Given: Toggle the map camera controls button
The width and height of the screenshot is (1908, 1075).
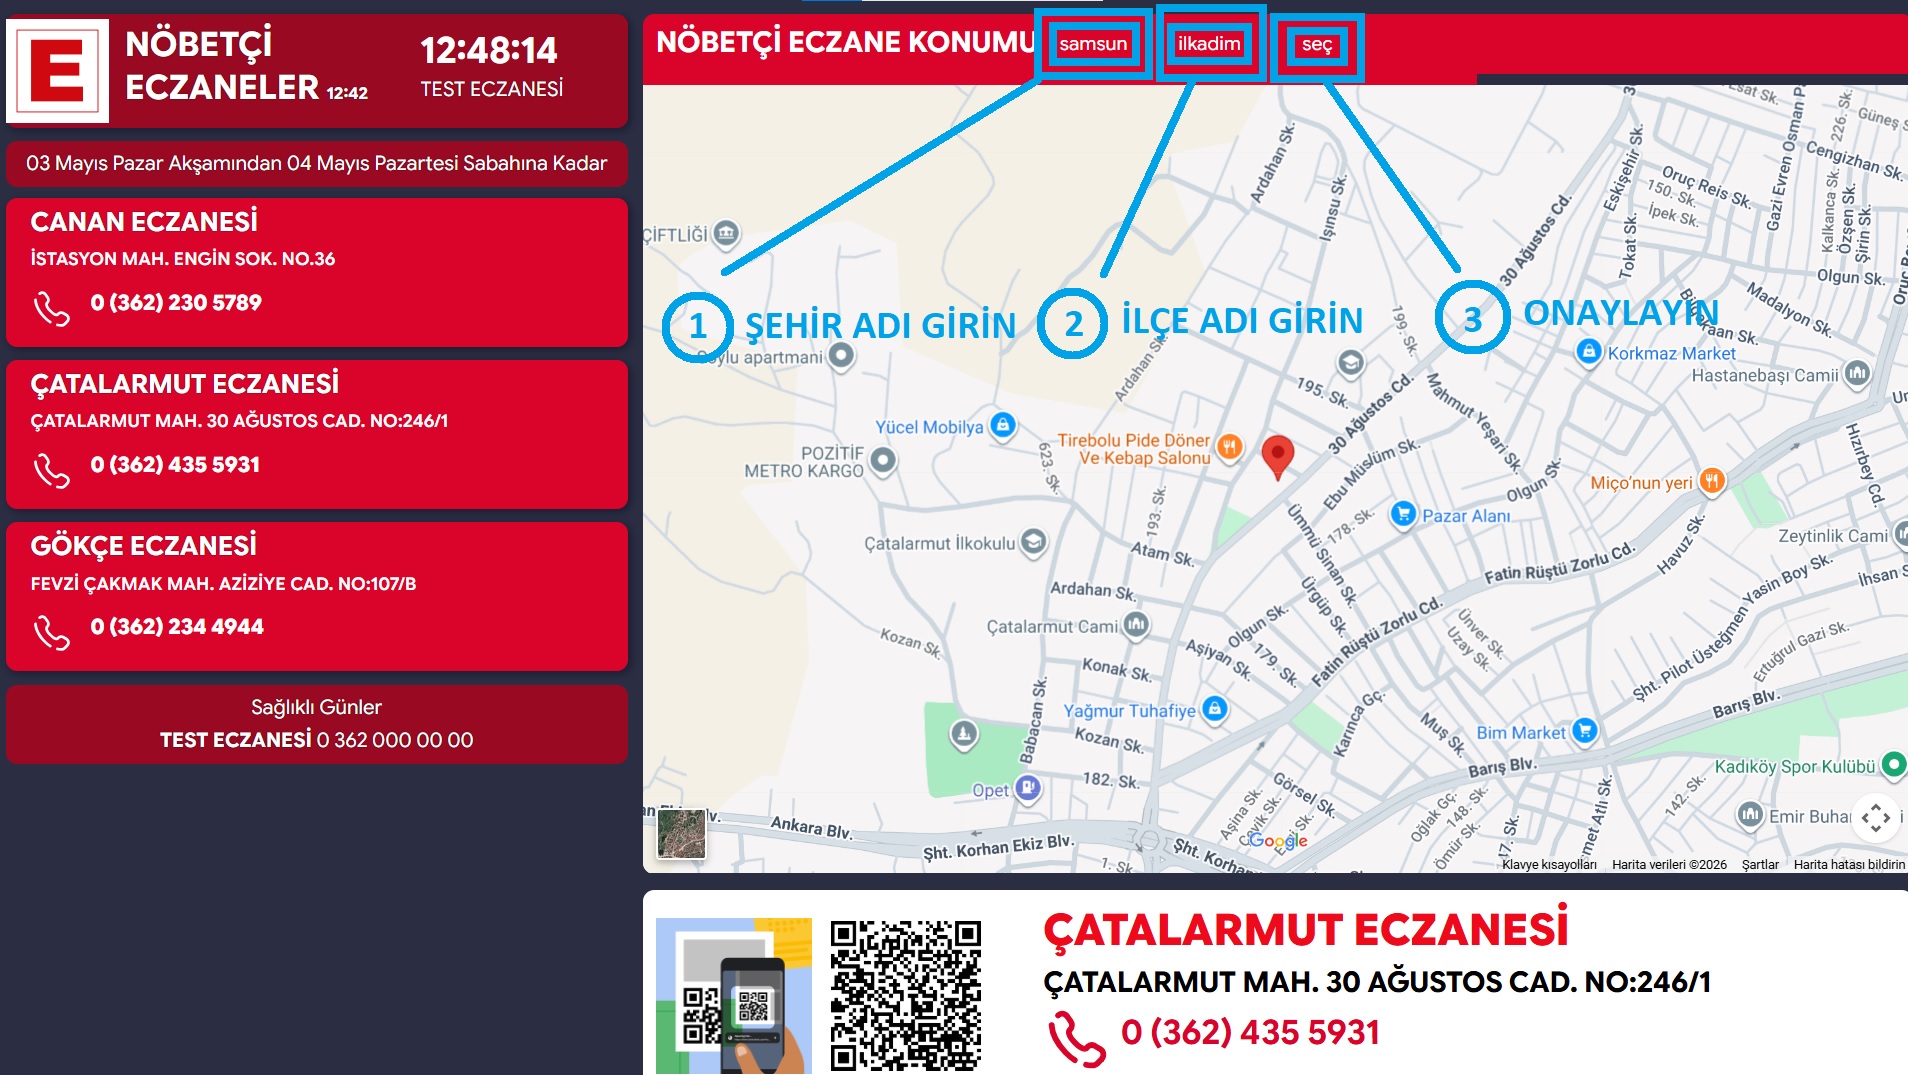Looking at the screenshot, I should [1875, 817].
